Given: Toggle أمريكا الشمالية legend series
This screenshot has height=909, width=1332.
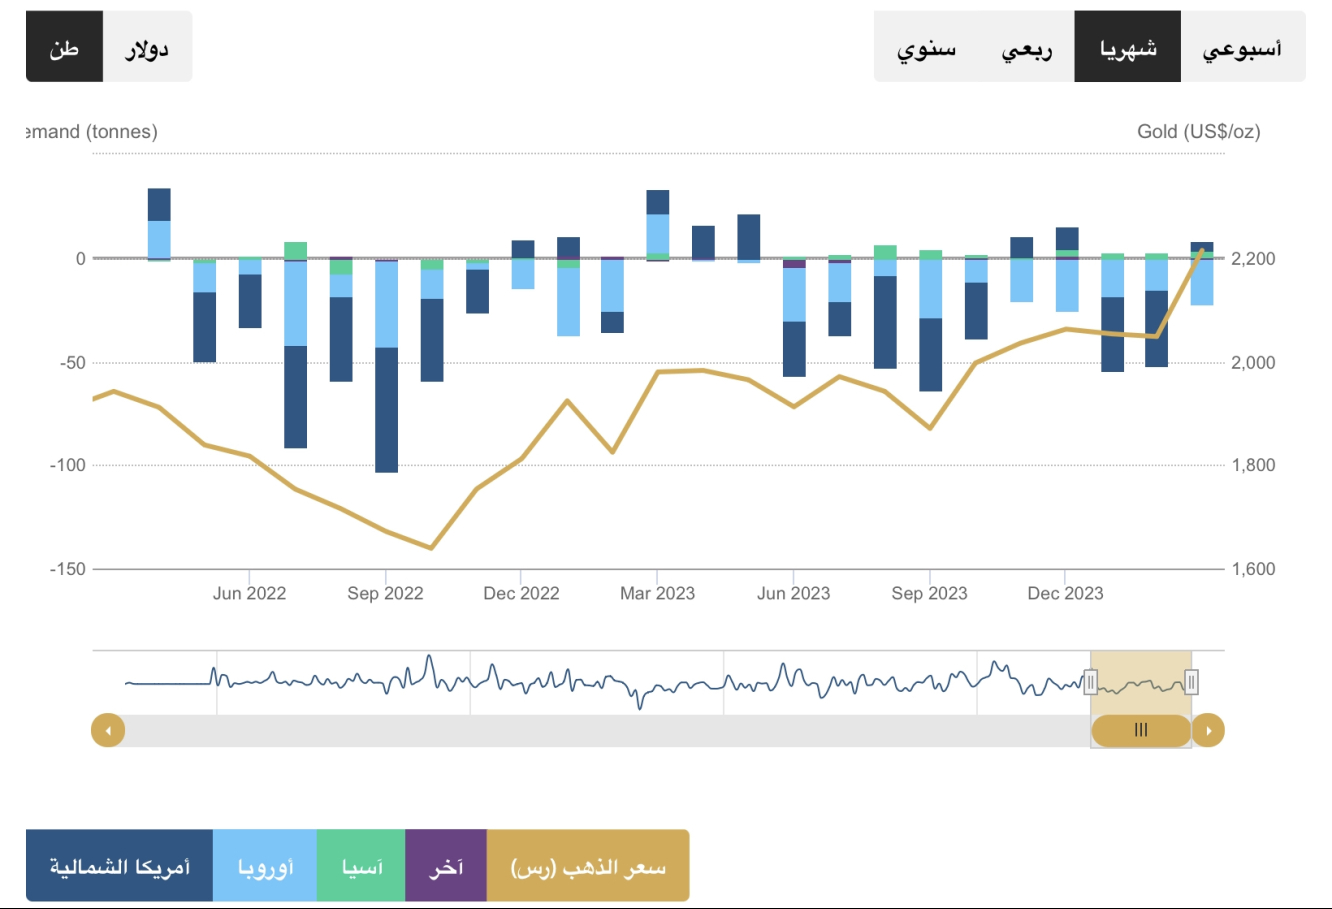Looking at the screenshot, I should [x=120, y=866].
